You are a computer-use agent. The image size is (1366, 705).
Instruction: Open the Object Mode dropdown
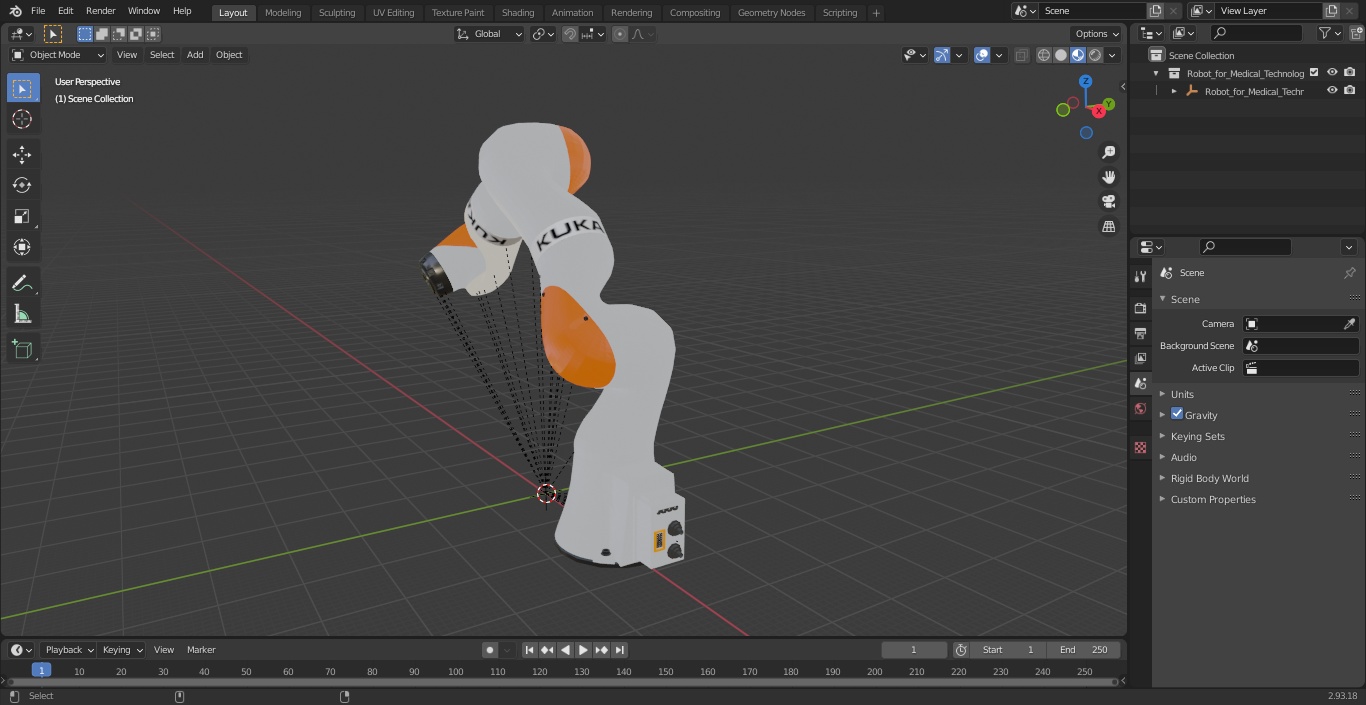[58, 55]
